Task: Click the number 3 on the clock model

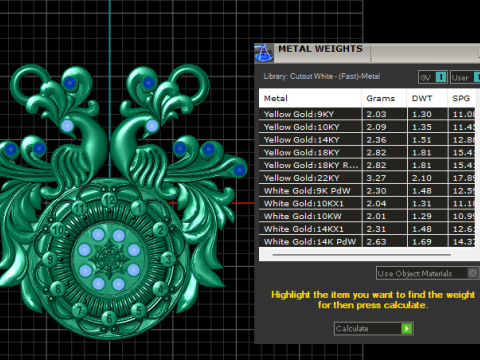Action: pos(168,259)
